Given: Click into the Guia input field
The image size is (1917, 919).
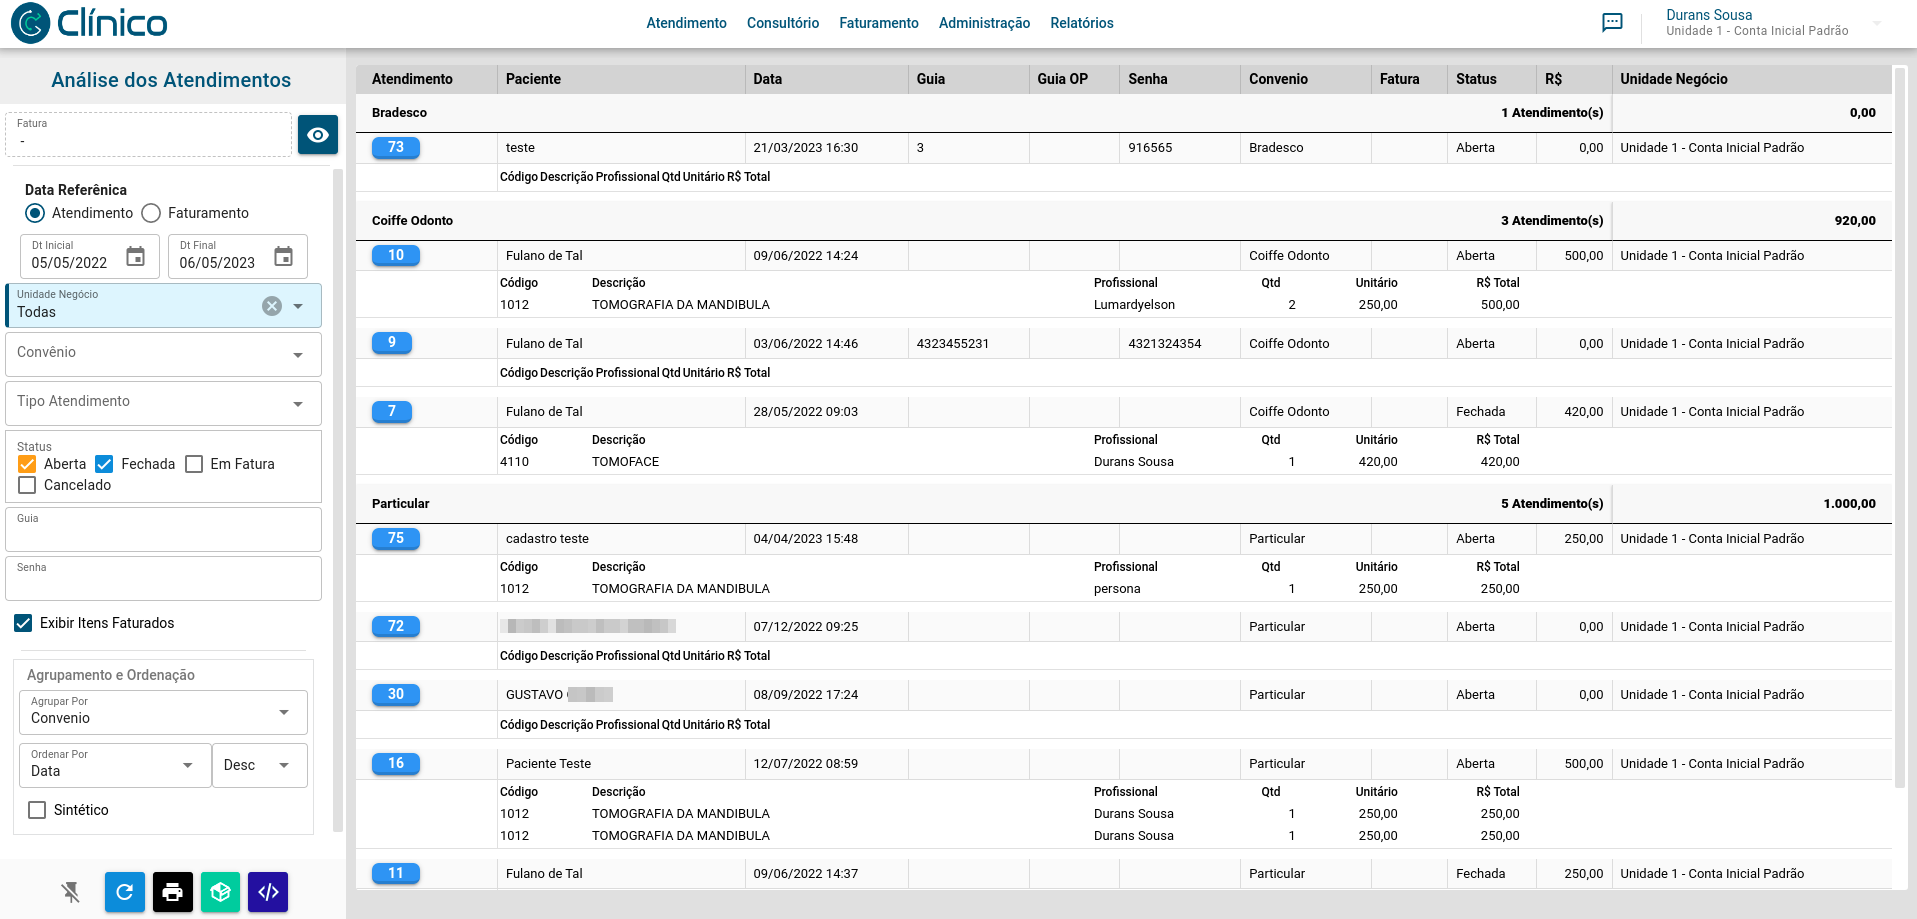Looking at the screenshot, I should (163, 535).
